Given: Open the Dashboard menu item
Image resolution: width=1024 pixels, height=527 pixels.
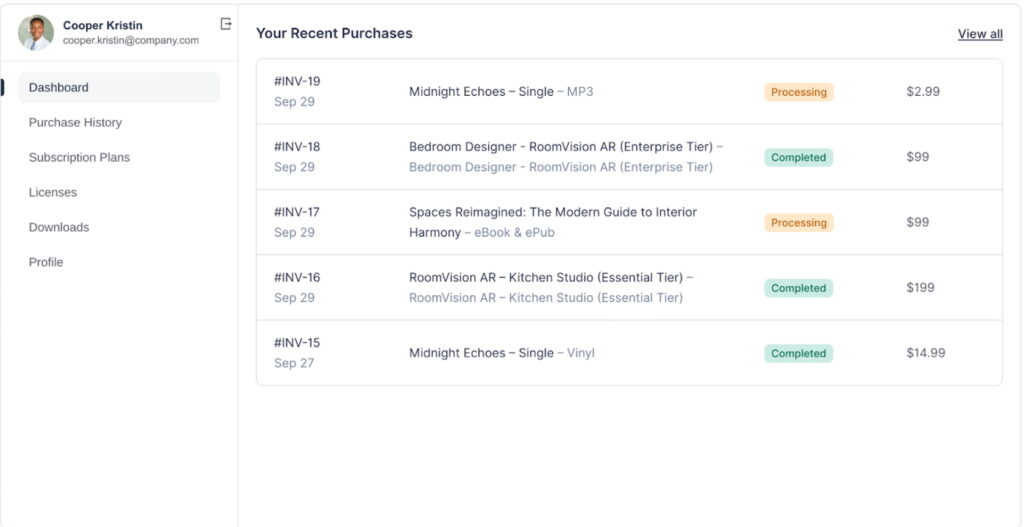Looking at the screenshot, I should [x=59, y=88].
